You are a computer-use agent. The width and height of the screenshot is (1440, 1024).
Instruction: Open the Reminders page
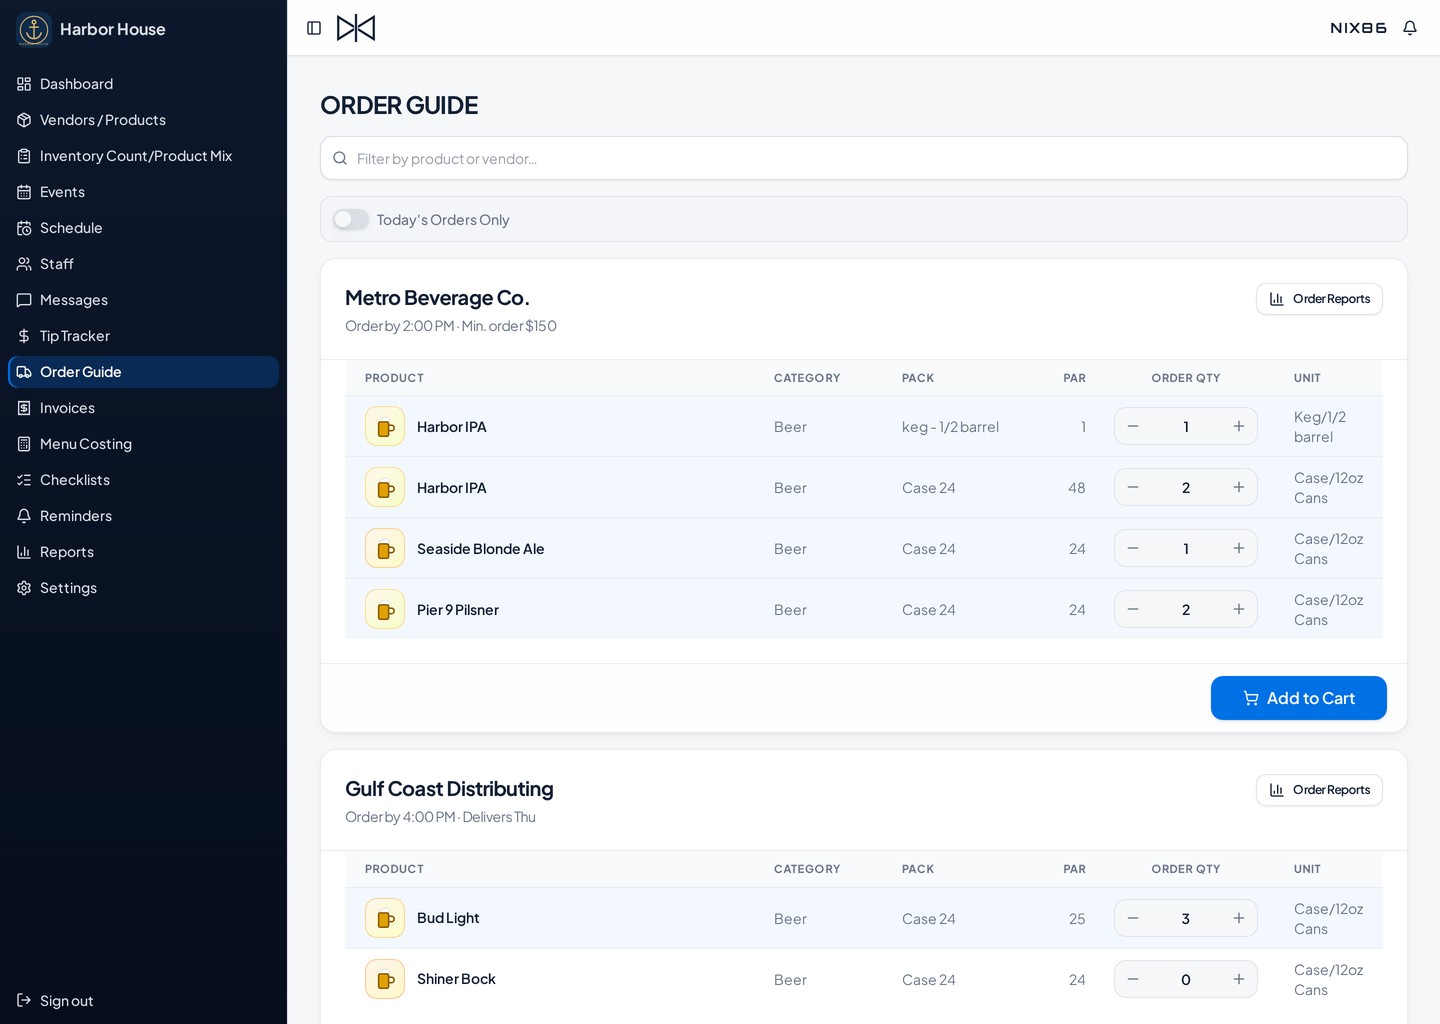pyautogui.click(x=143, y=516)
